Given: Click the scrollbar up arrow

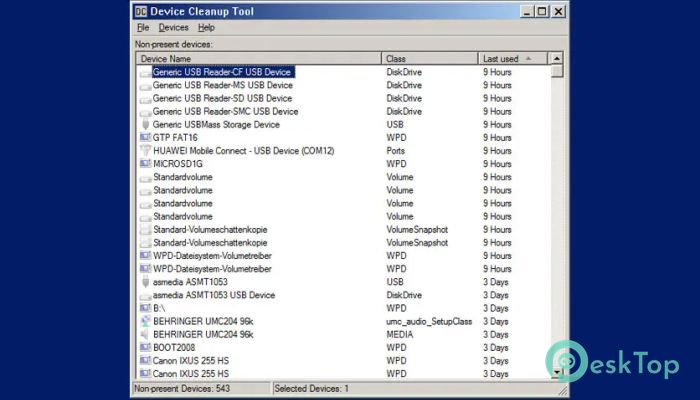Looking at the screenshot, I should tap(557, 58).
